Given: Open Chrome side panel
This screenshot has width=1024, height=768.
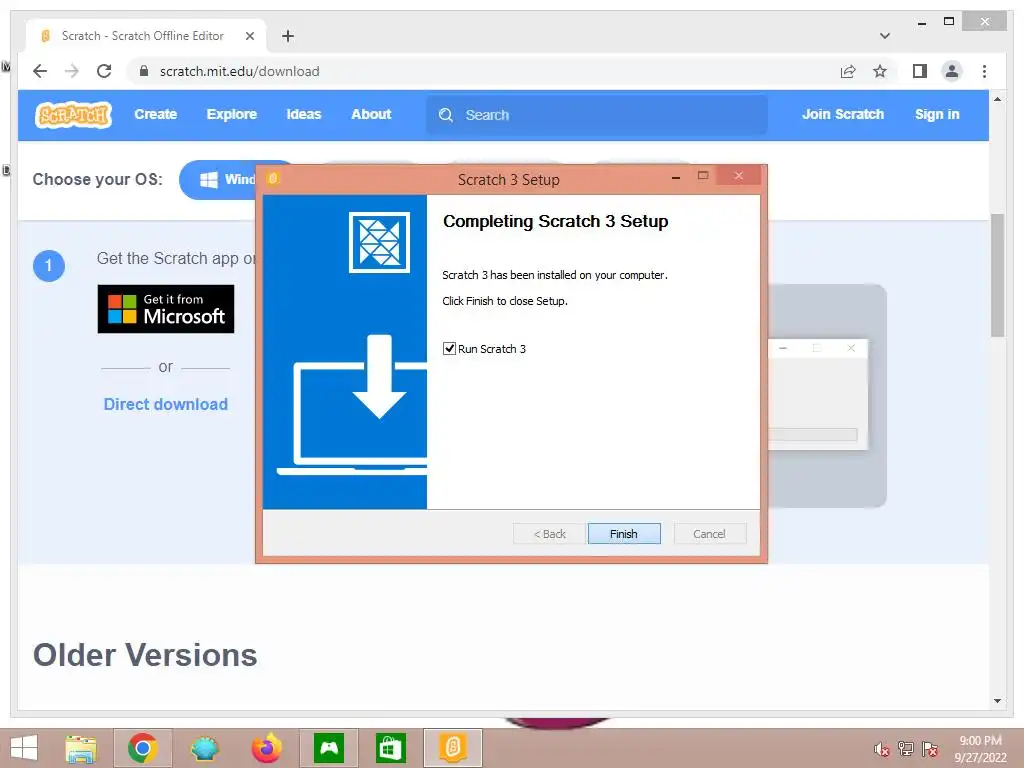Looking at the screenshot, I should click(920, 71).
